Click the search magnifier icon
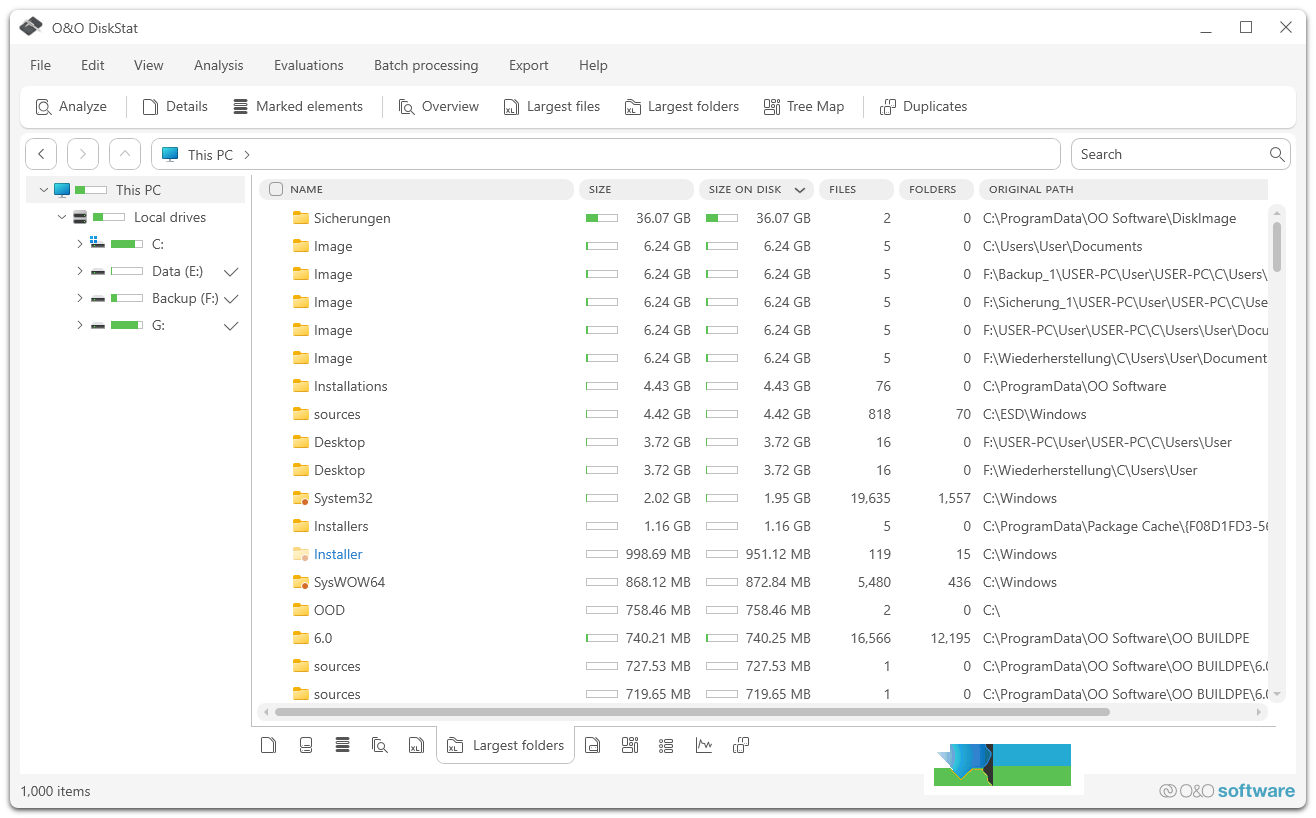 [1277, 154]
